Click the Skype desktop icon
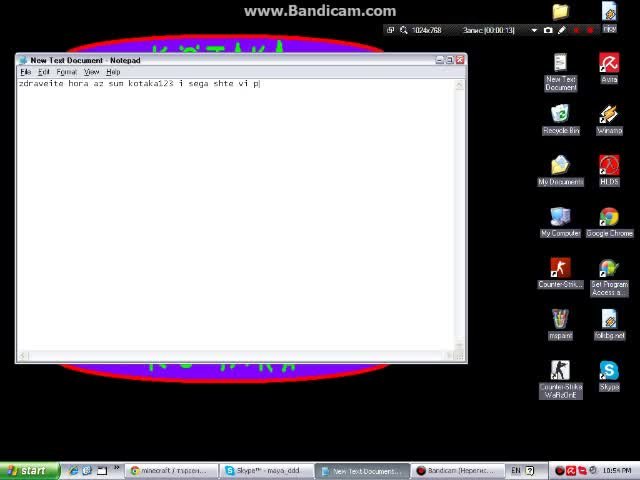The height and width of the screenshot is (480, 640). tap(609, 374)
